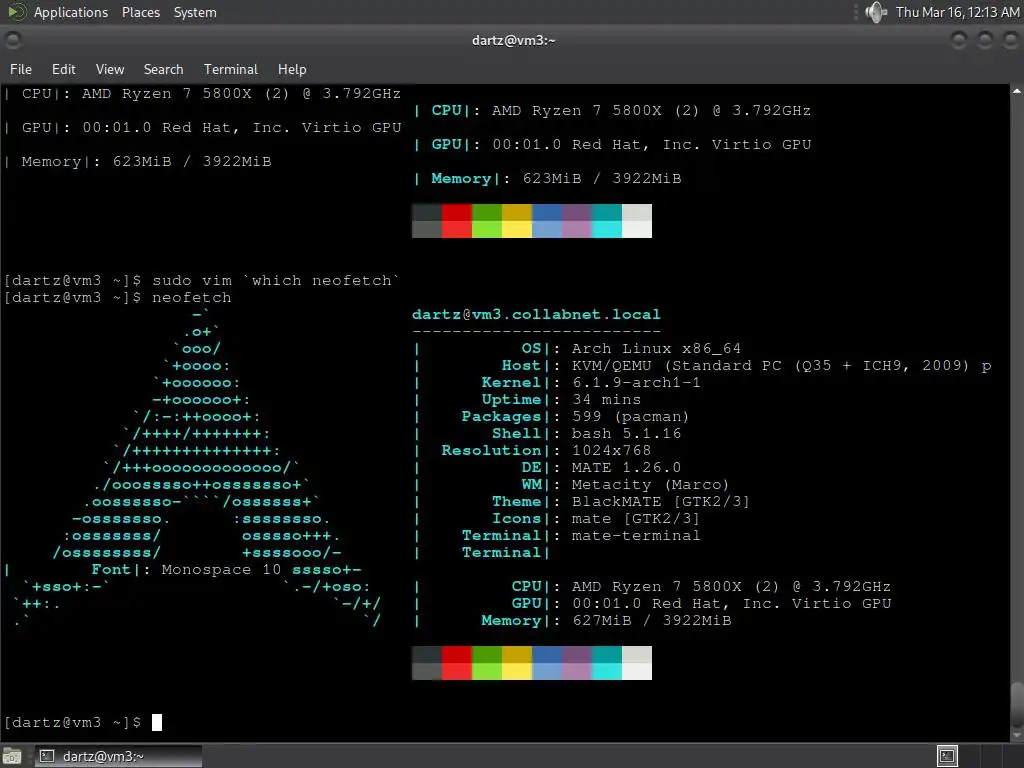Click the '1024x768' resolution value
This screenshot has height=768, width=1024.
tap(611, 451)
